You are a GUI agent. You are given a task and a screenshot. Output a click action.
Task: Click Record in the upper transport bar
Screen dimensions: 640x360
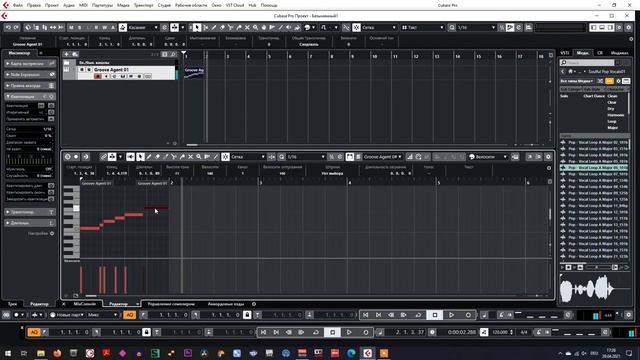click(468, 315)
